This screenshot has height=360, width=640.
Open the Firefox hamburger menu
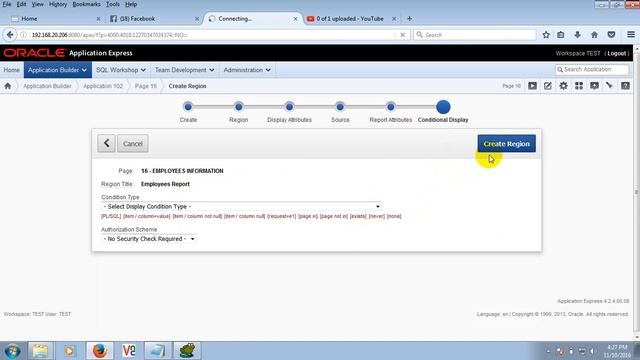click(x=631, y=35)
